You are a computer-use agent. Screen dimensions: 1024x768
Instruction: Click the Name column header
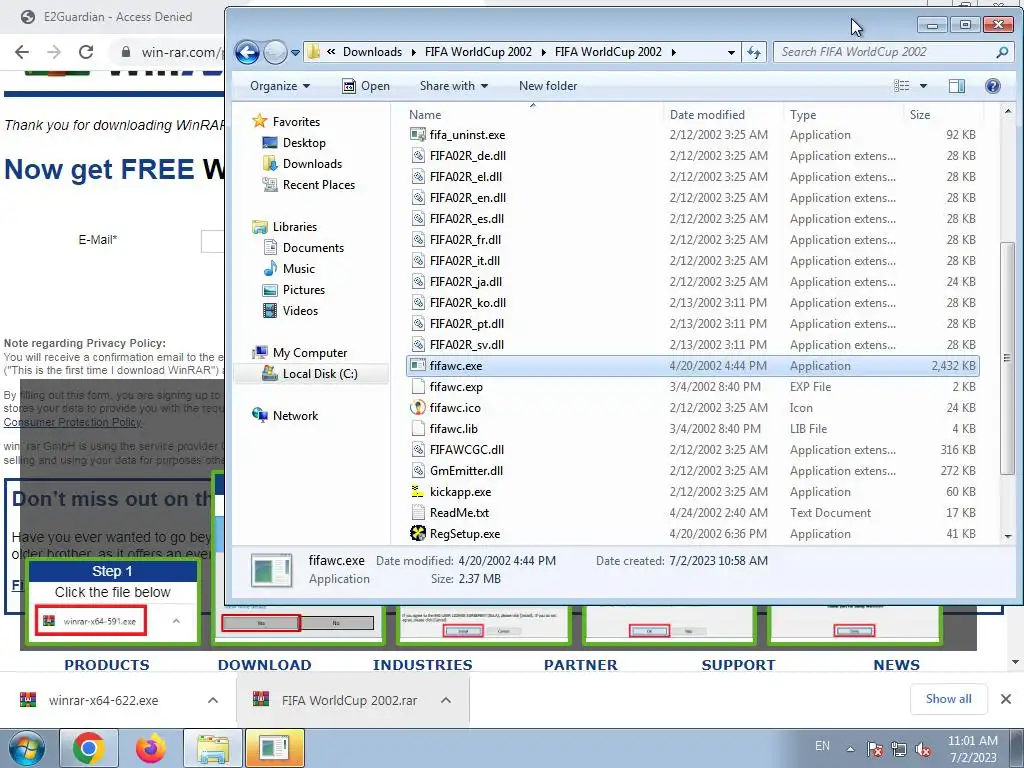click(425, 115)
